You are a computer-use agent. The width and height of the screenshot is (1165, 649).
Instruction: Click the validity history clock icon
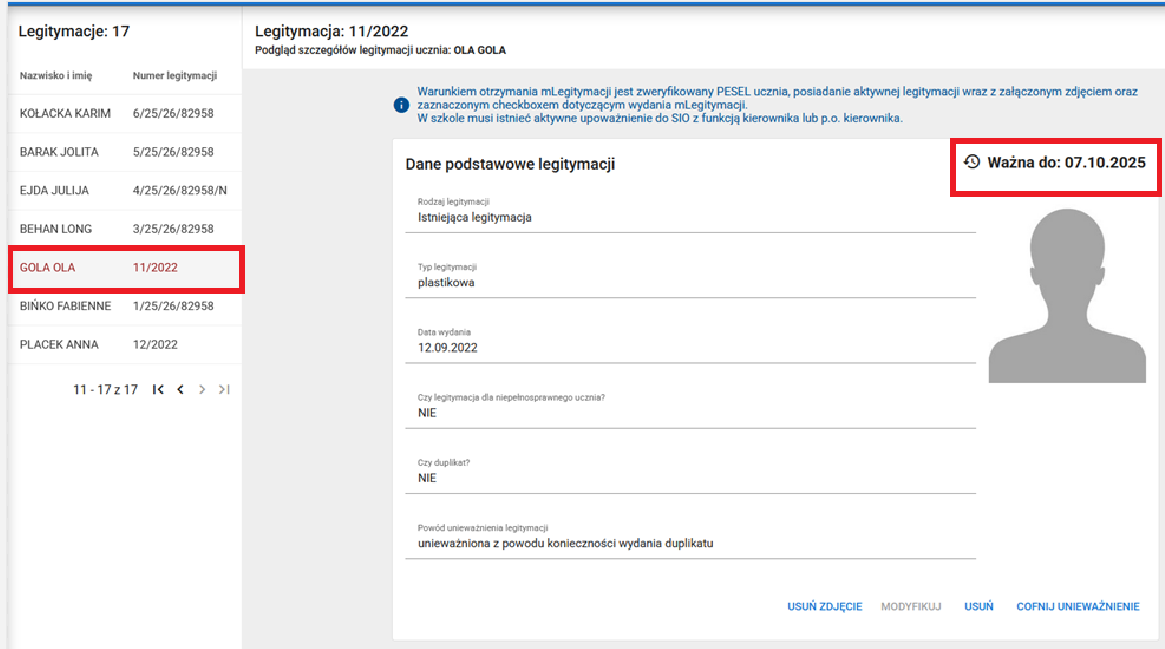tap(971, 161)
